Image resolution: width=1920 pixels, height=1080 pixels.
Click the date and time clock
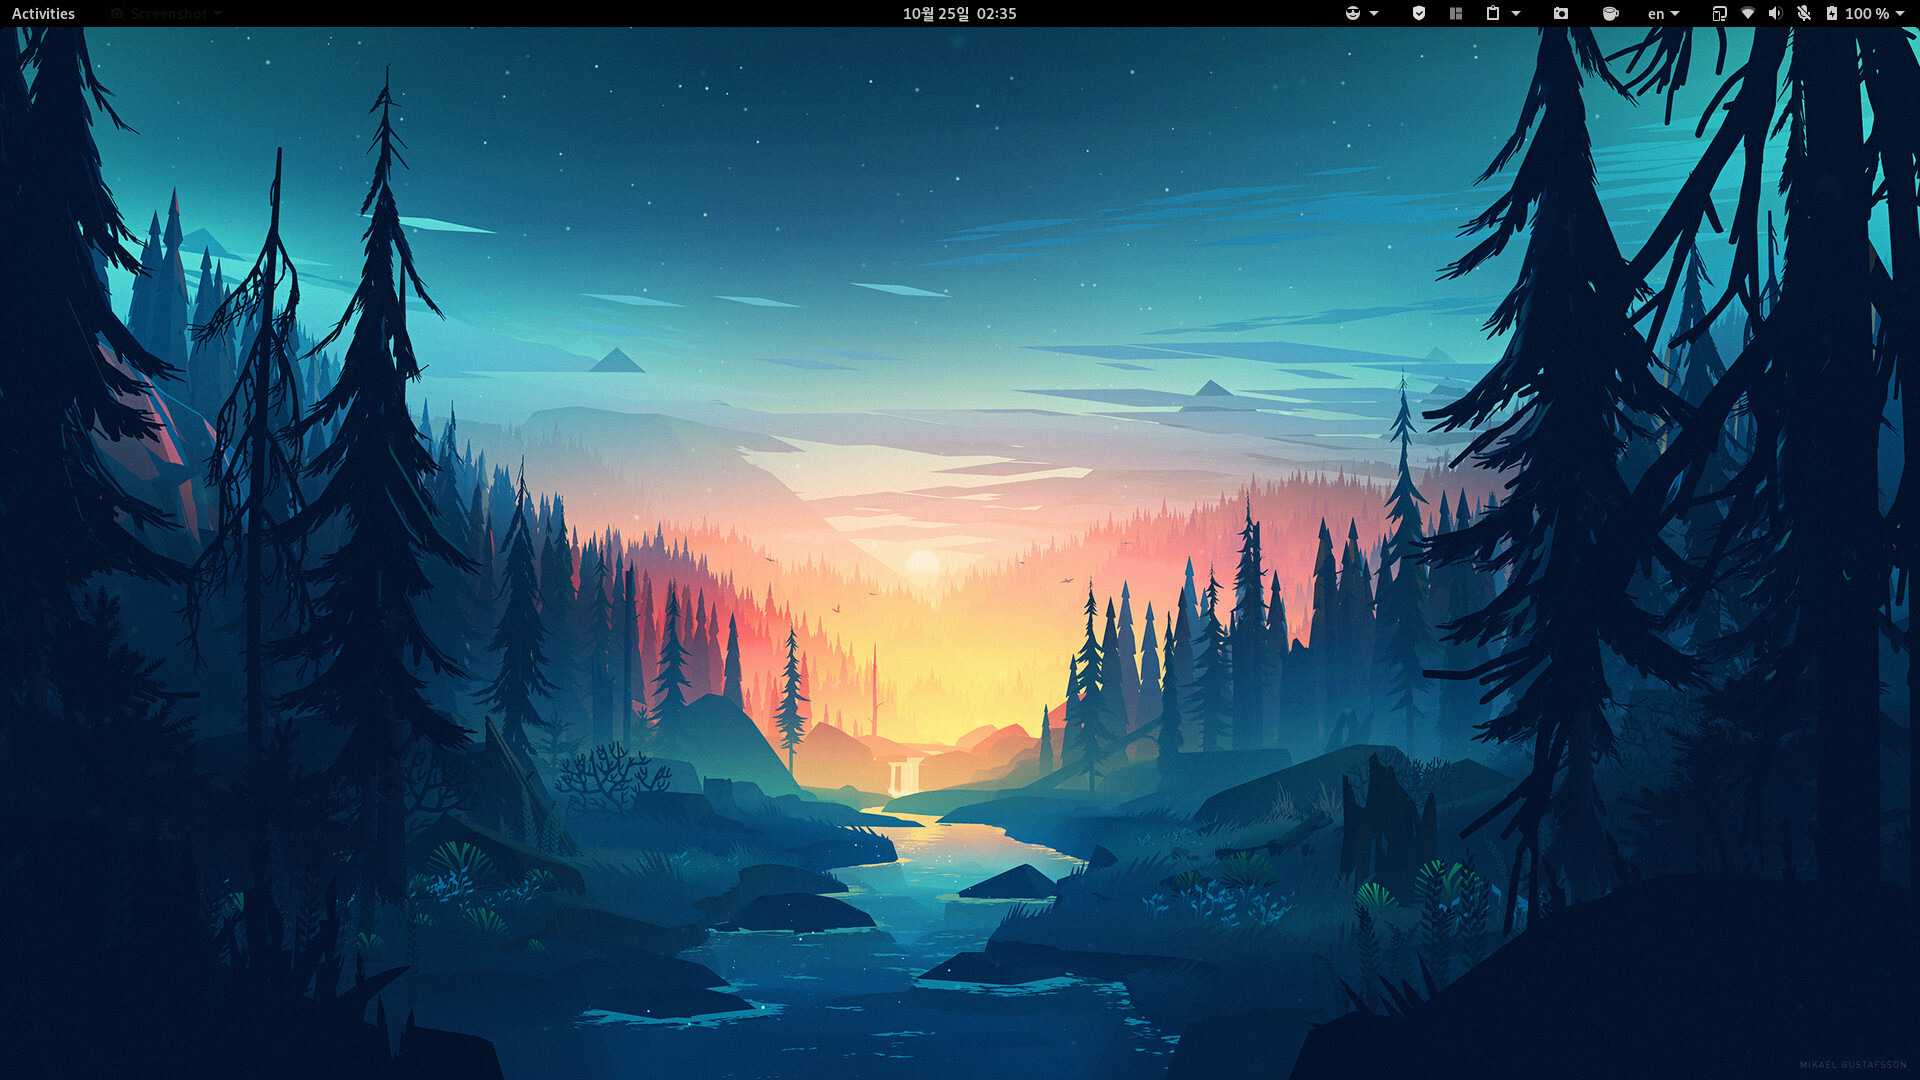959,13
